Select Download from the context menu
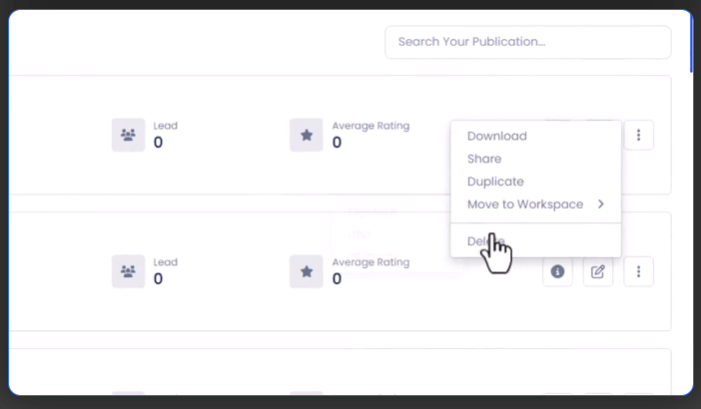 click(497, 136)
